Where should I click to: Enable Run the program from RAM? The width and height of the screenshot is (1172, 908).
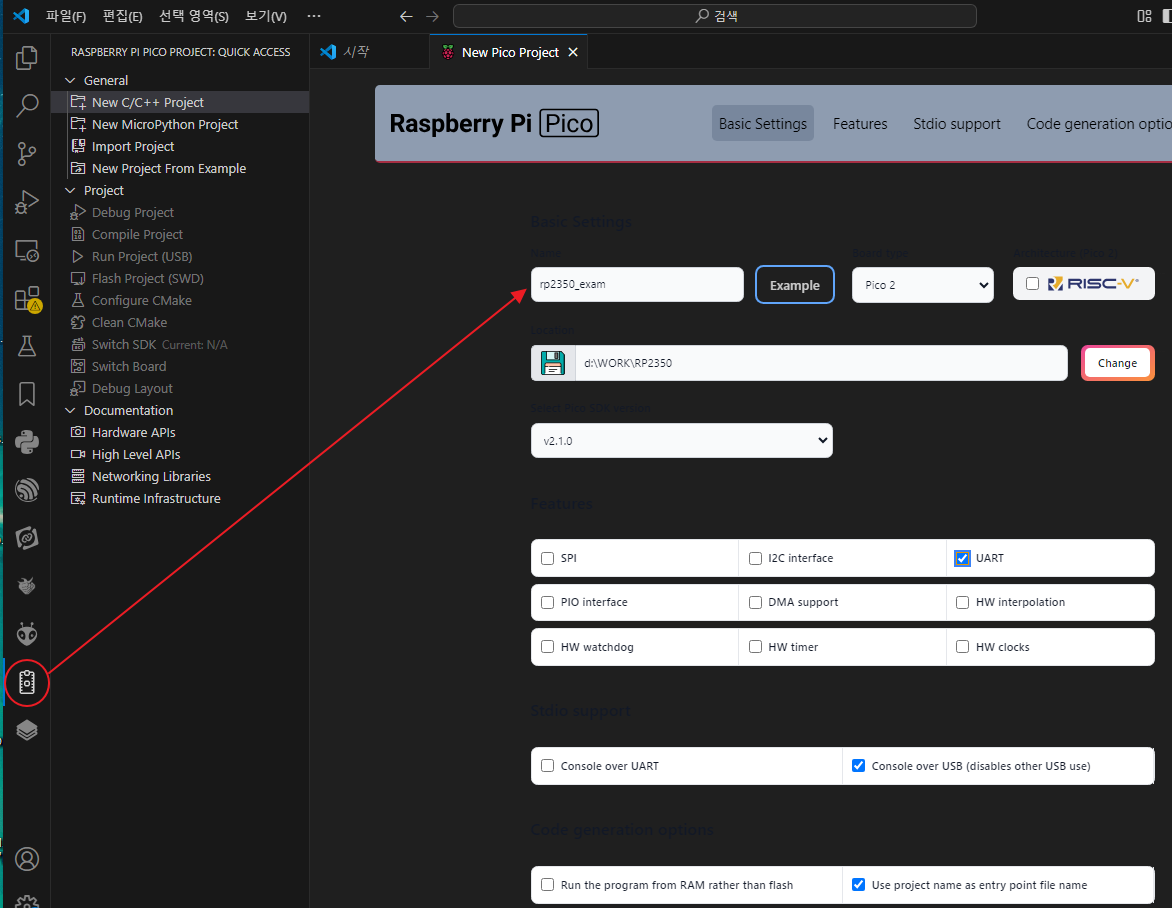(x=547, y=885)
